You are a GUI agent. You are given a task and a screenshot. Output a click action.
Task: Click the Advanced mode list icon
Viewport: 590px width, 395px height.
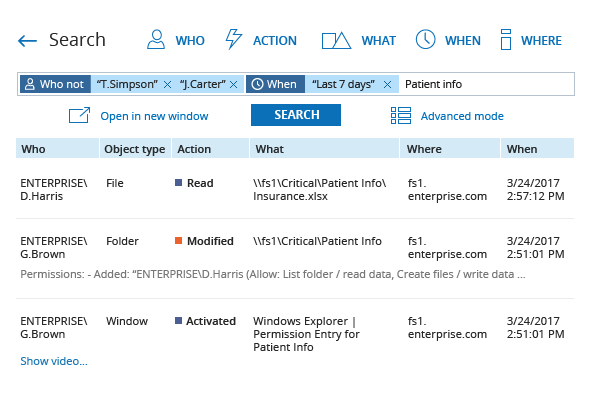coord(401,115)
